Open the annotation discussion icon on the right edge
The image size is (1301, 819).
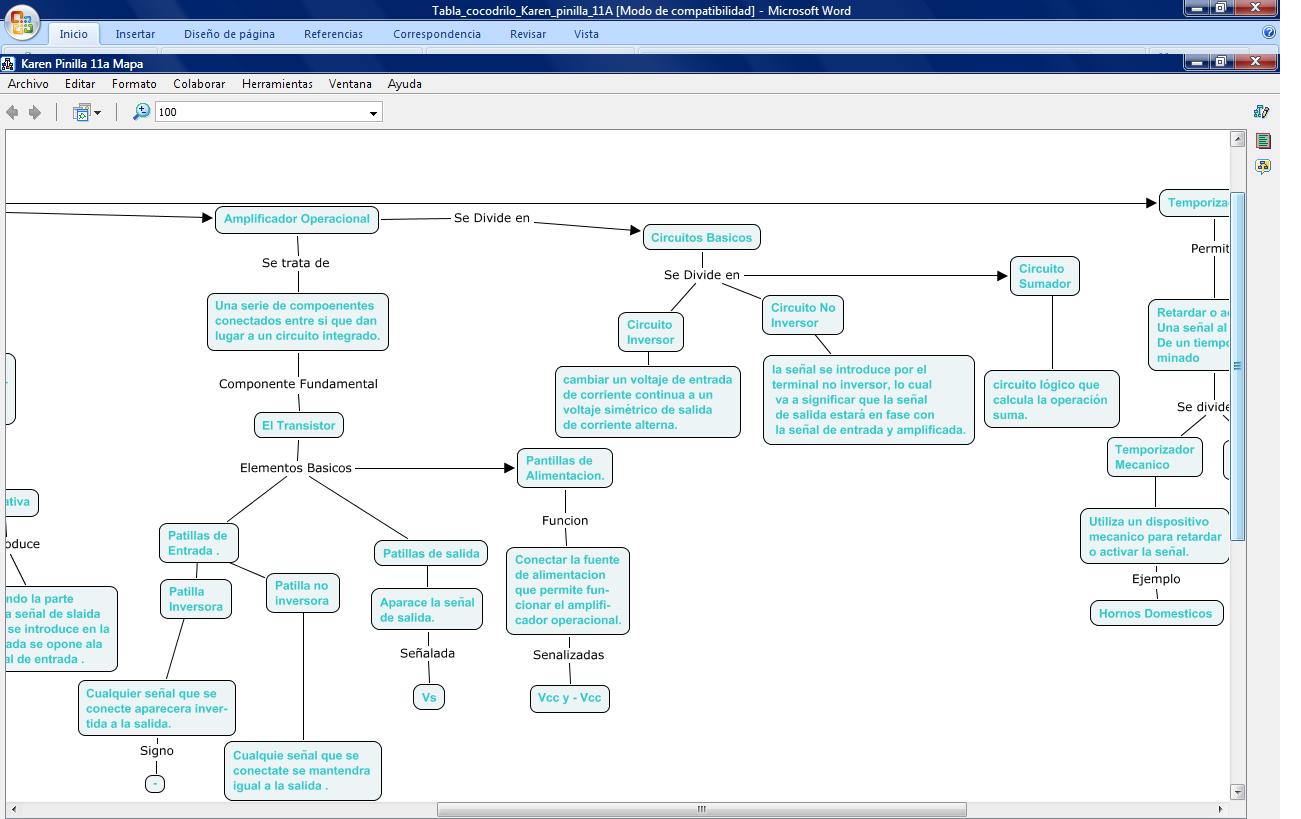pyautogui.click(x=1263, y=166)
